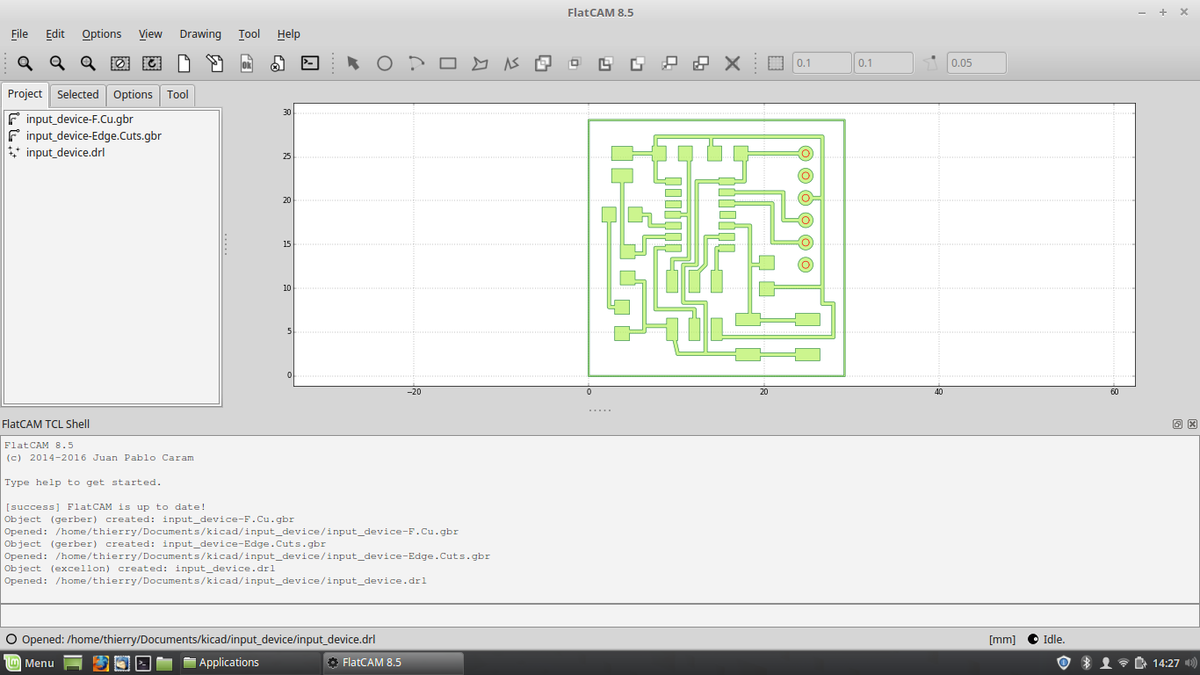Click the FlatCAM 8.5 taskbar button
Screen dimensions: 1200x675
click(x=394, y=663)
